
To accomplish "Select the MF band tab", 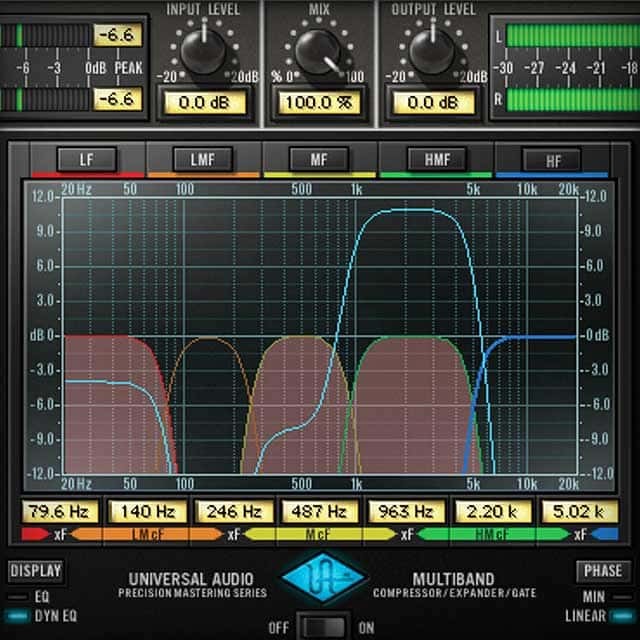I will click(320, 159).
